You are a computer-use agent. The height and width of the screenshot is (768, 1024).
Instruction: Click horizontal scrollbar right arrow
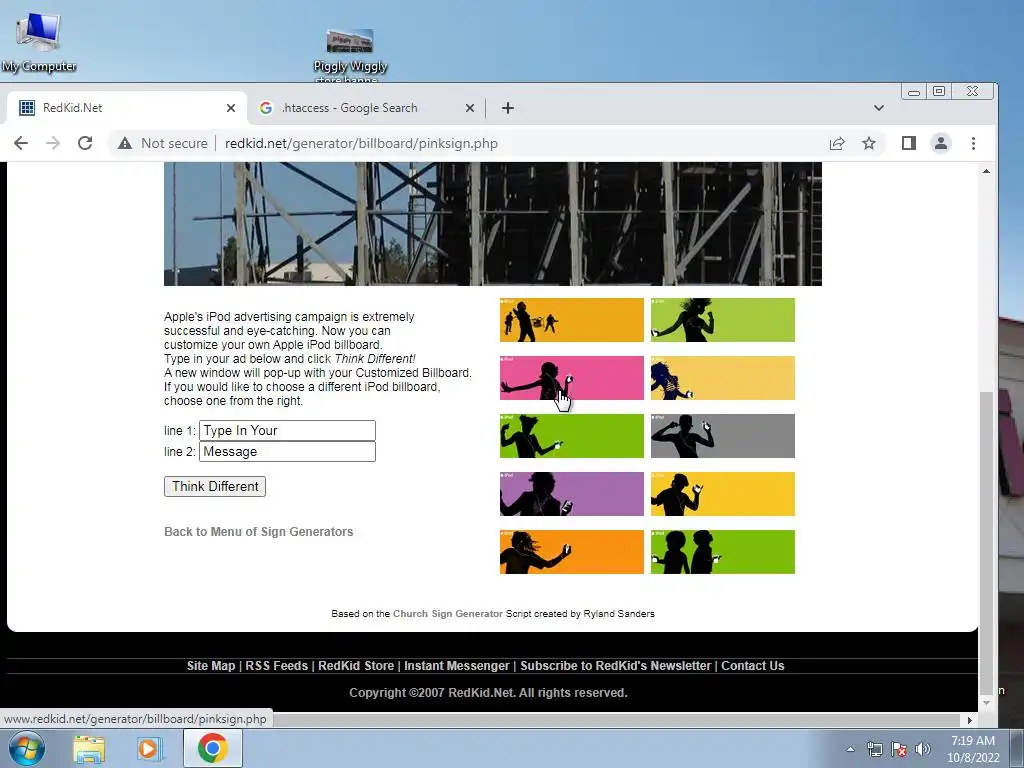pos(970,720)
